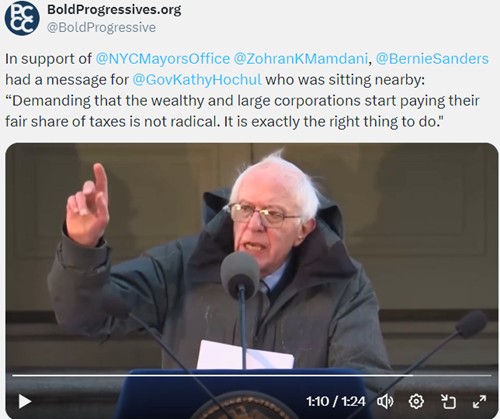Click the white paper on the podium in video
This screenshot has height=419, width=500.
click(245, 355)
